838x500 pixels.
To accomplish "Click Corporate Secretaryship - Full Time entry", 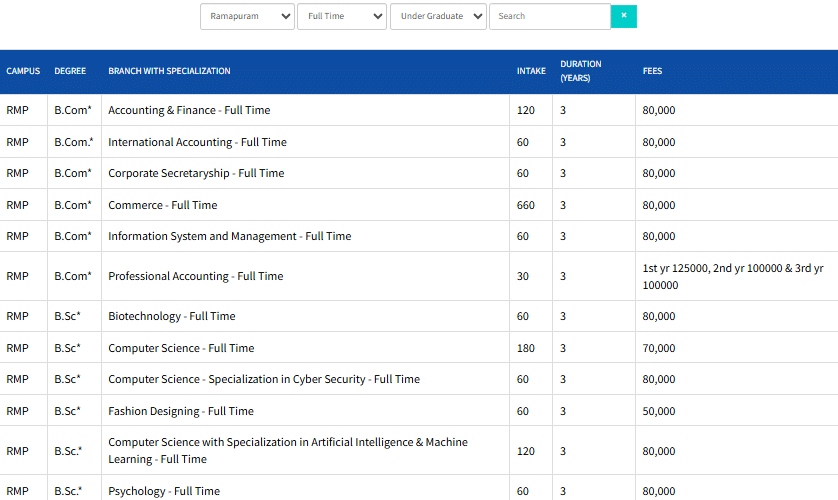I will 196,173.
